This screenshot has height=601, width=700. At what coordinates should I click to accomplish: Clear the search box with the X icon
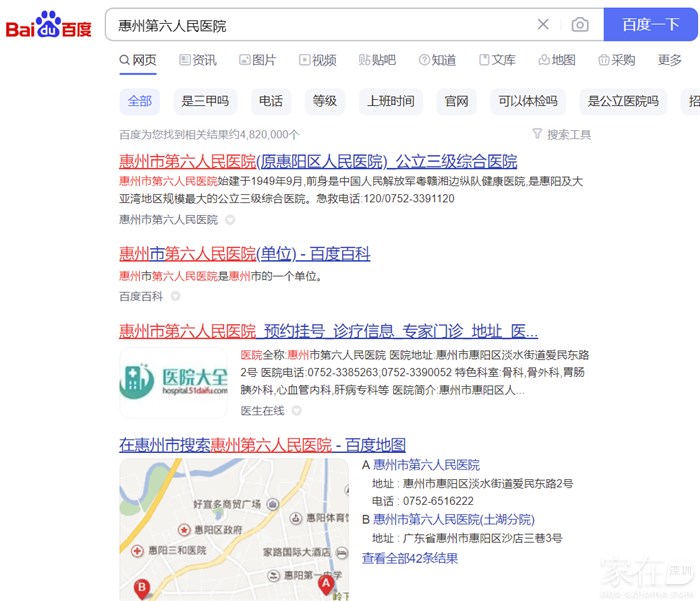543,25
